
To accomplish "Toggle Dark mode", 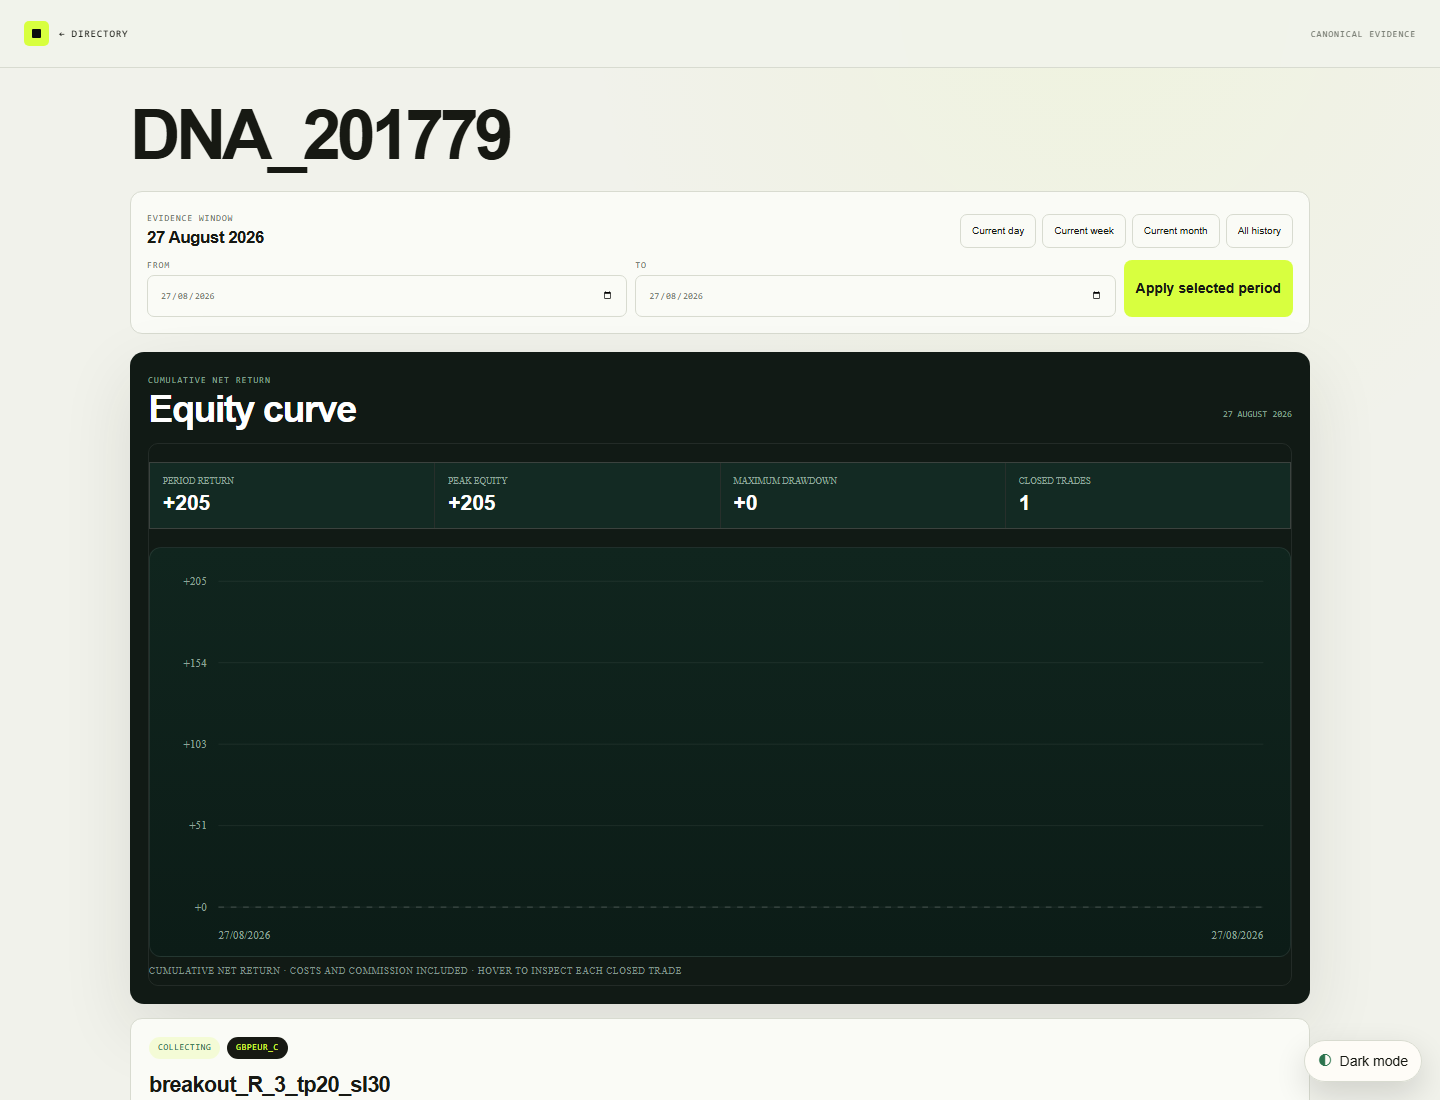I will (x=1363, y=1061).
